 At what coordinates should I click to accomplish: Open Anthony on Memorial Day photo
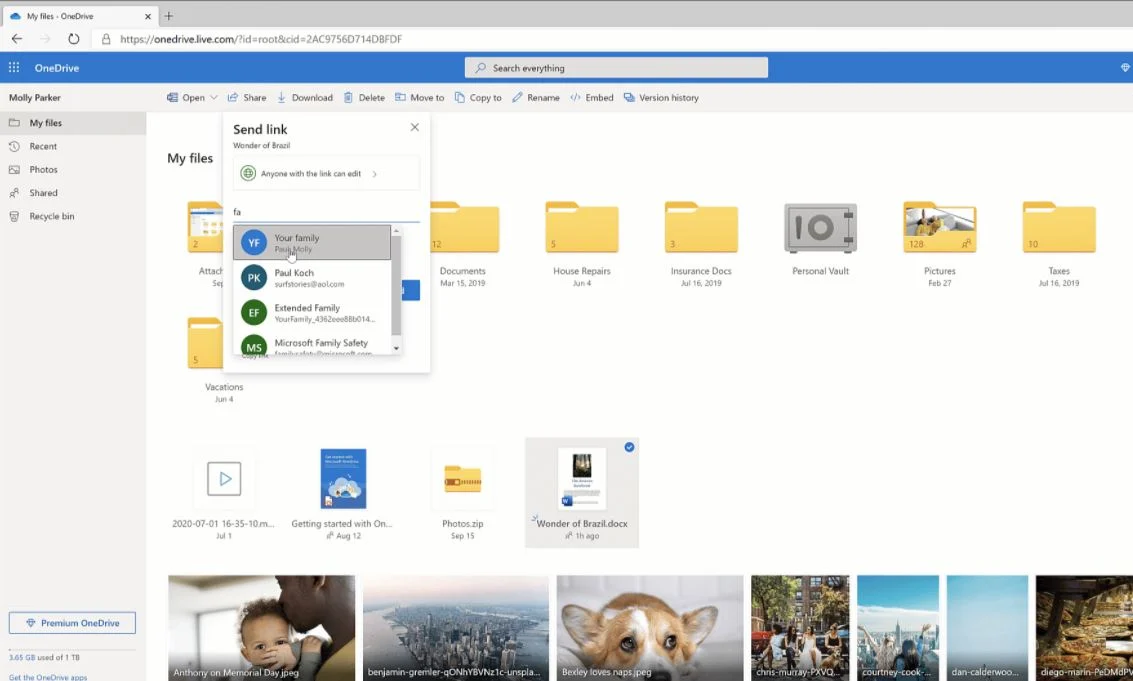262,628
